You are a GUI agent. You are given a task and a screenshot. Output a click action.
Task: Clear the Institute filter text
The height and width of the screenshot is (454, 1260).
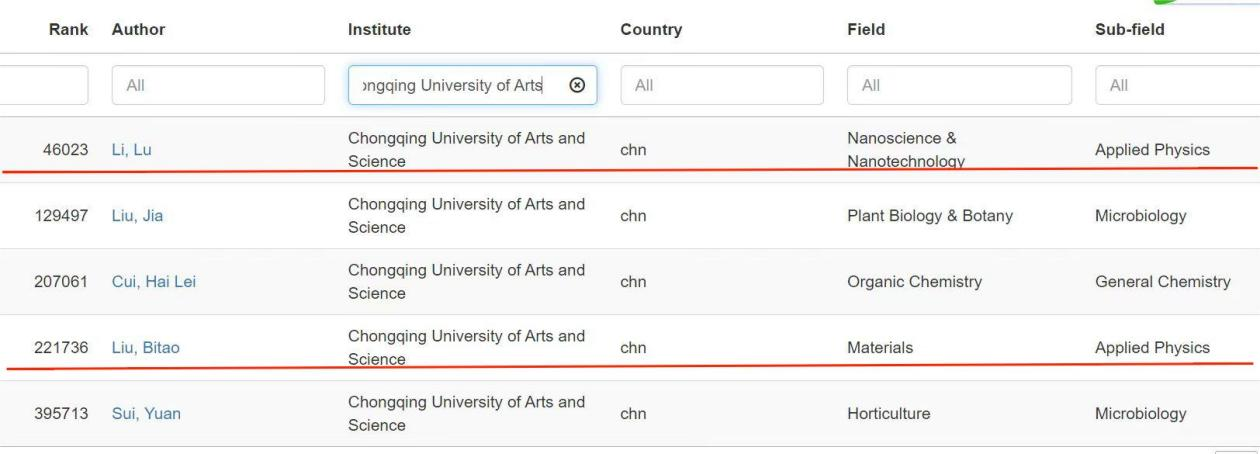coord(577,85)
